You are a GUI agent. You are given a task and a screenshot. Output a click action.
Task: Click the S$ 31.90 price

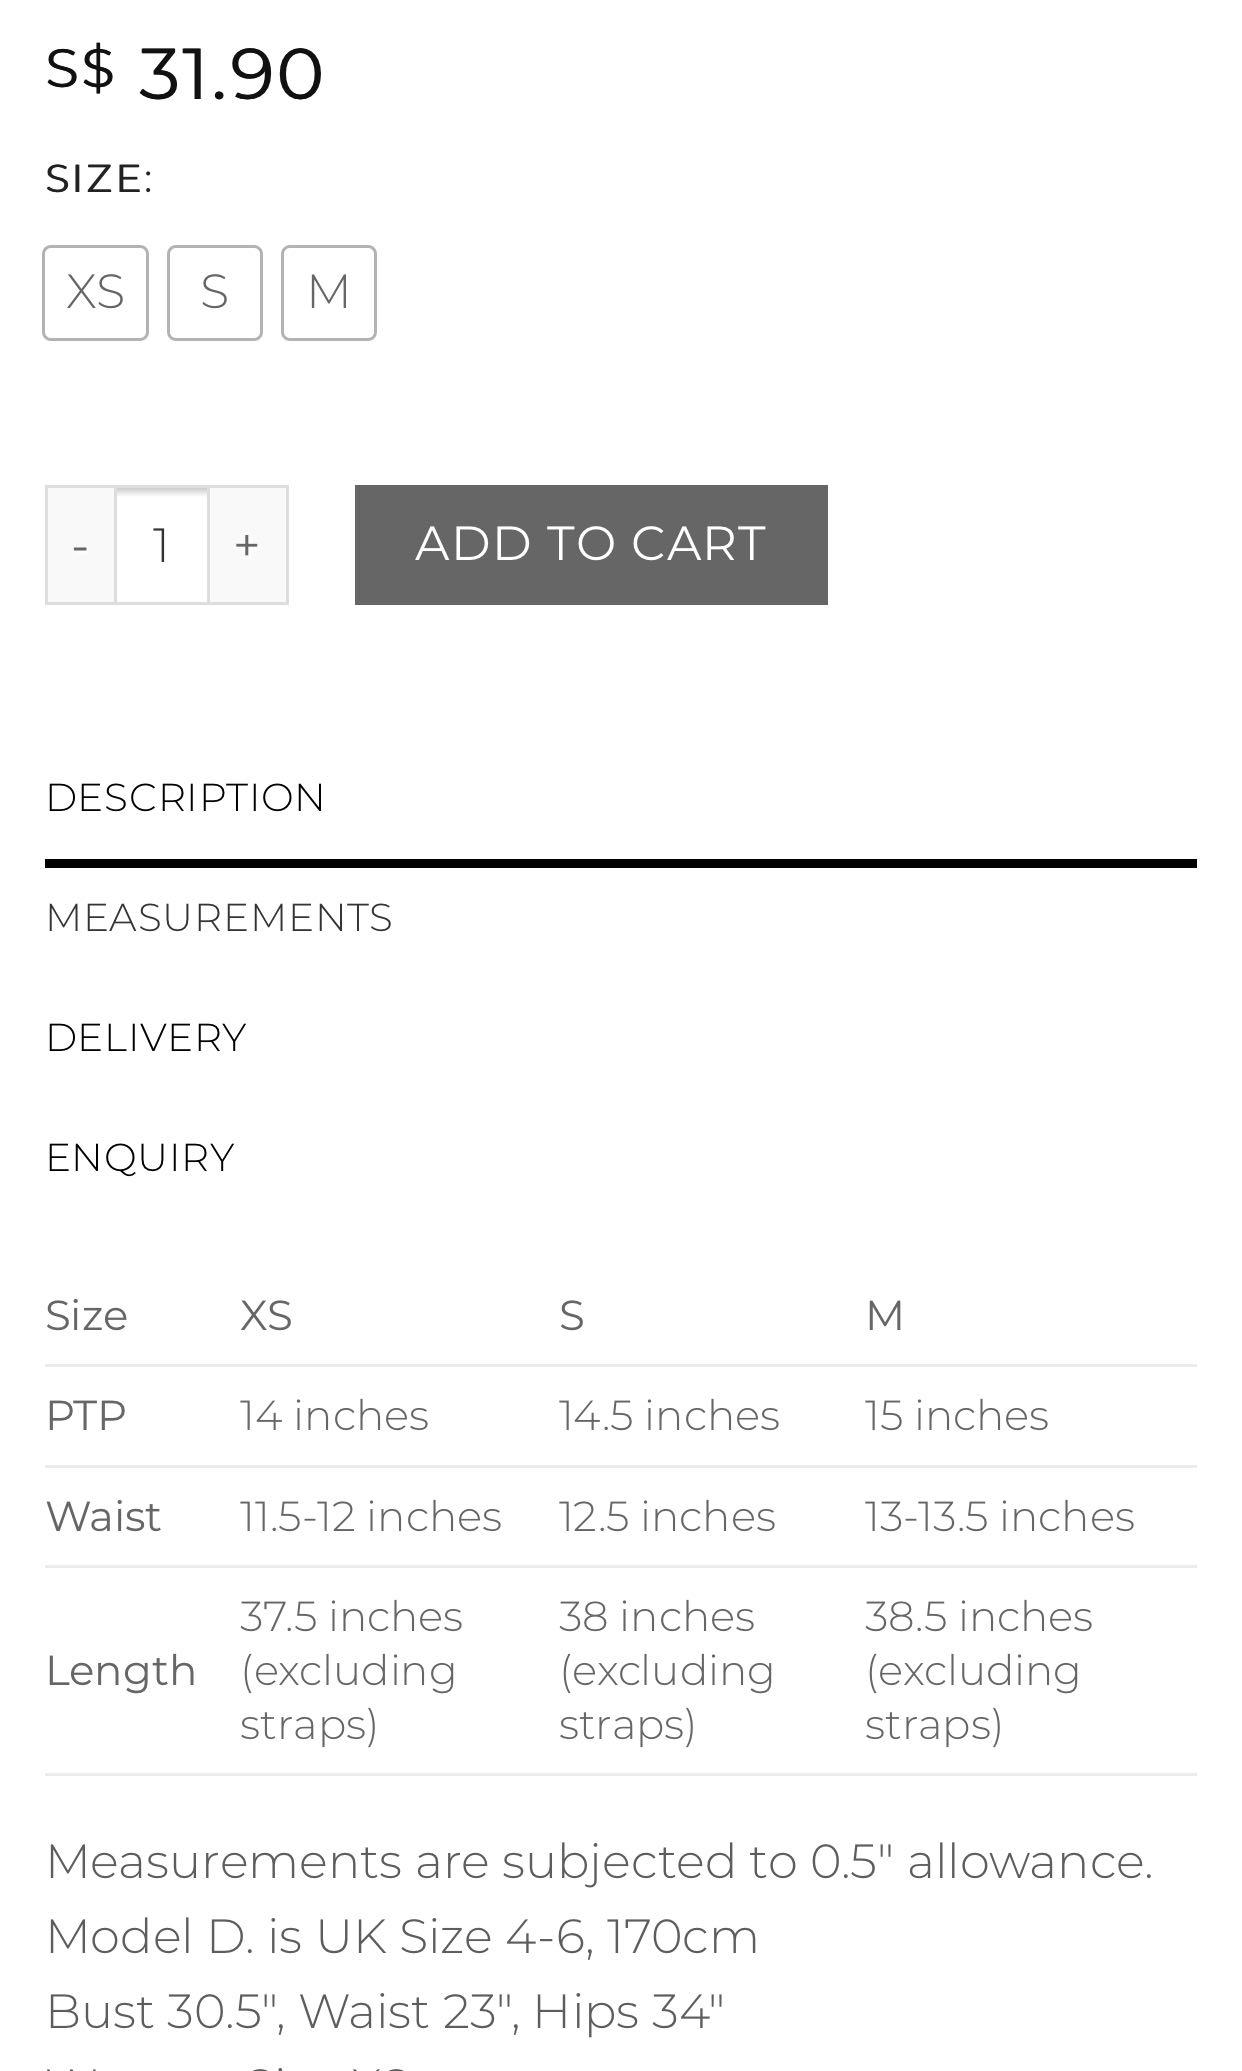pos(185,72)
